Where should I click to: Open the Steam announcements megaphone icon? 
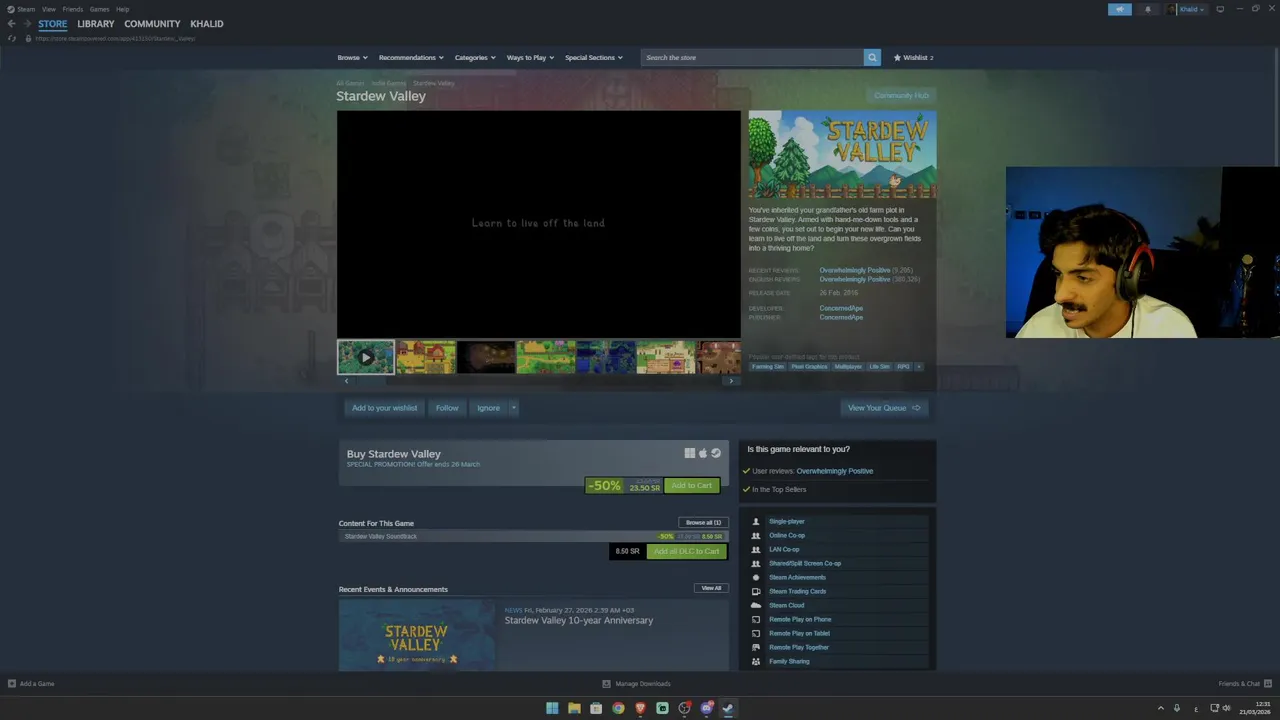tap(1119, 9)
